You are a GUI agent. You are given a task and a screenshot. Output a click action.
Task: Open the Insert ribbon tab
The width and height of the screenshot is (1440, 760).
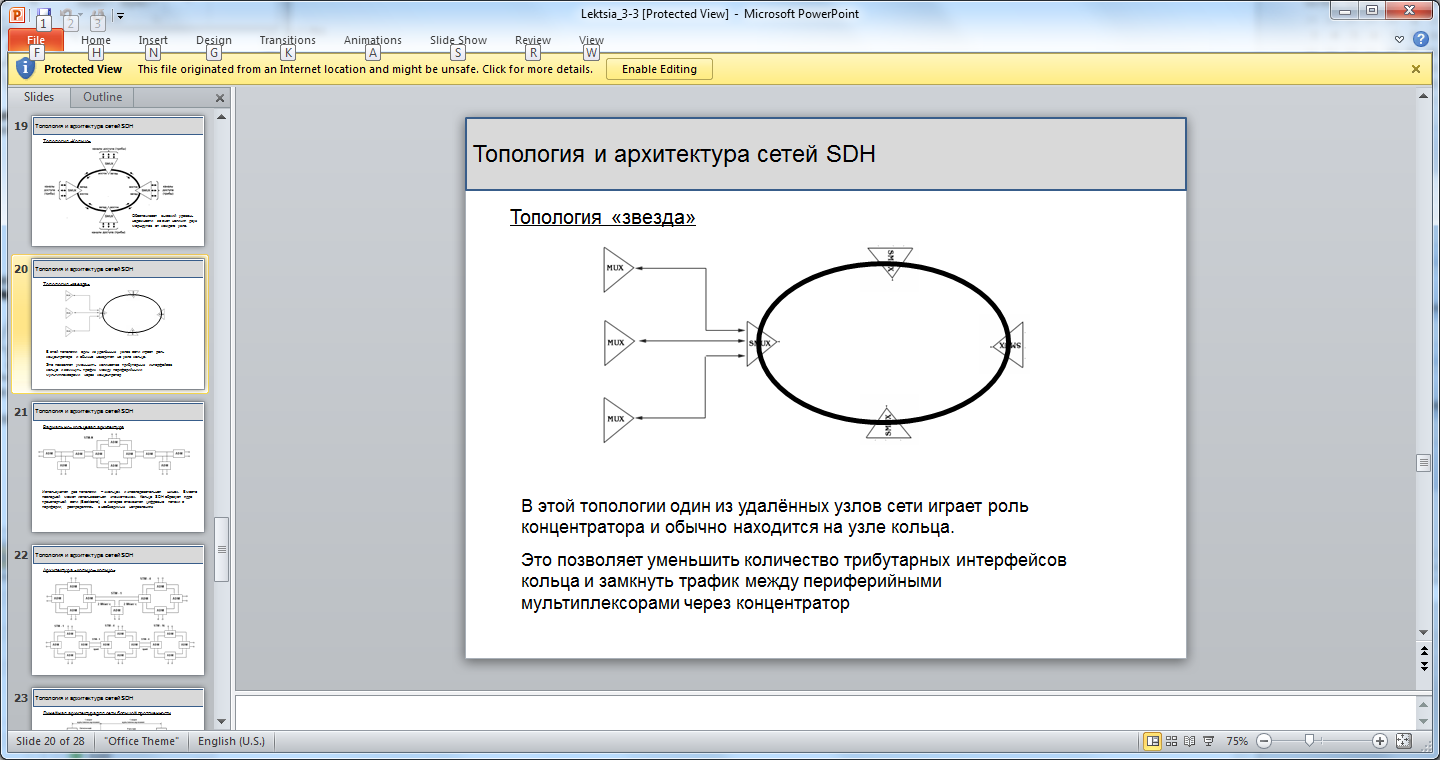[153, 40]
